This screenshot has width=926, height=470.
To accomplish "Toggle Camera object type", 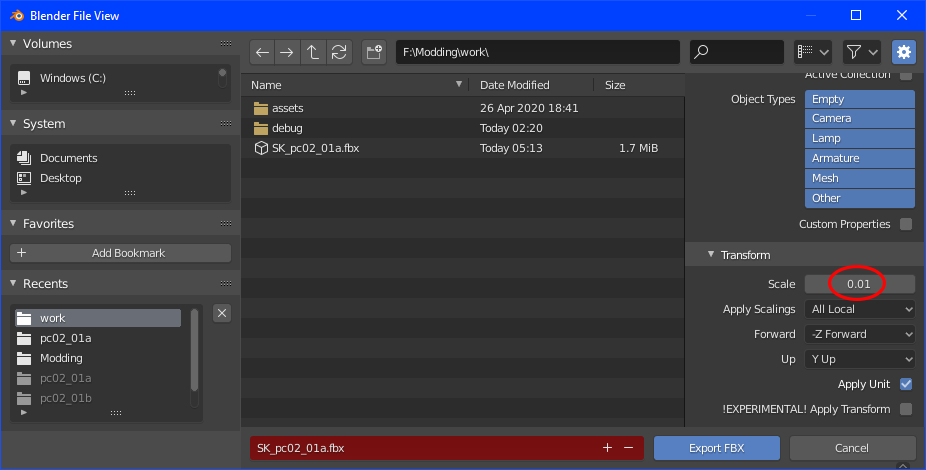I will click(x=860, y=118).
